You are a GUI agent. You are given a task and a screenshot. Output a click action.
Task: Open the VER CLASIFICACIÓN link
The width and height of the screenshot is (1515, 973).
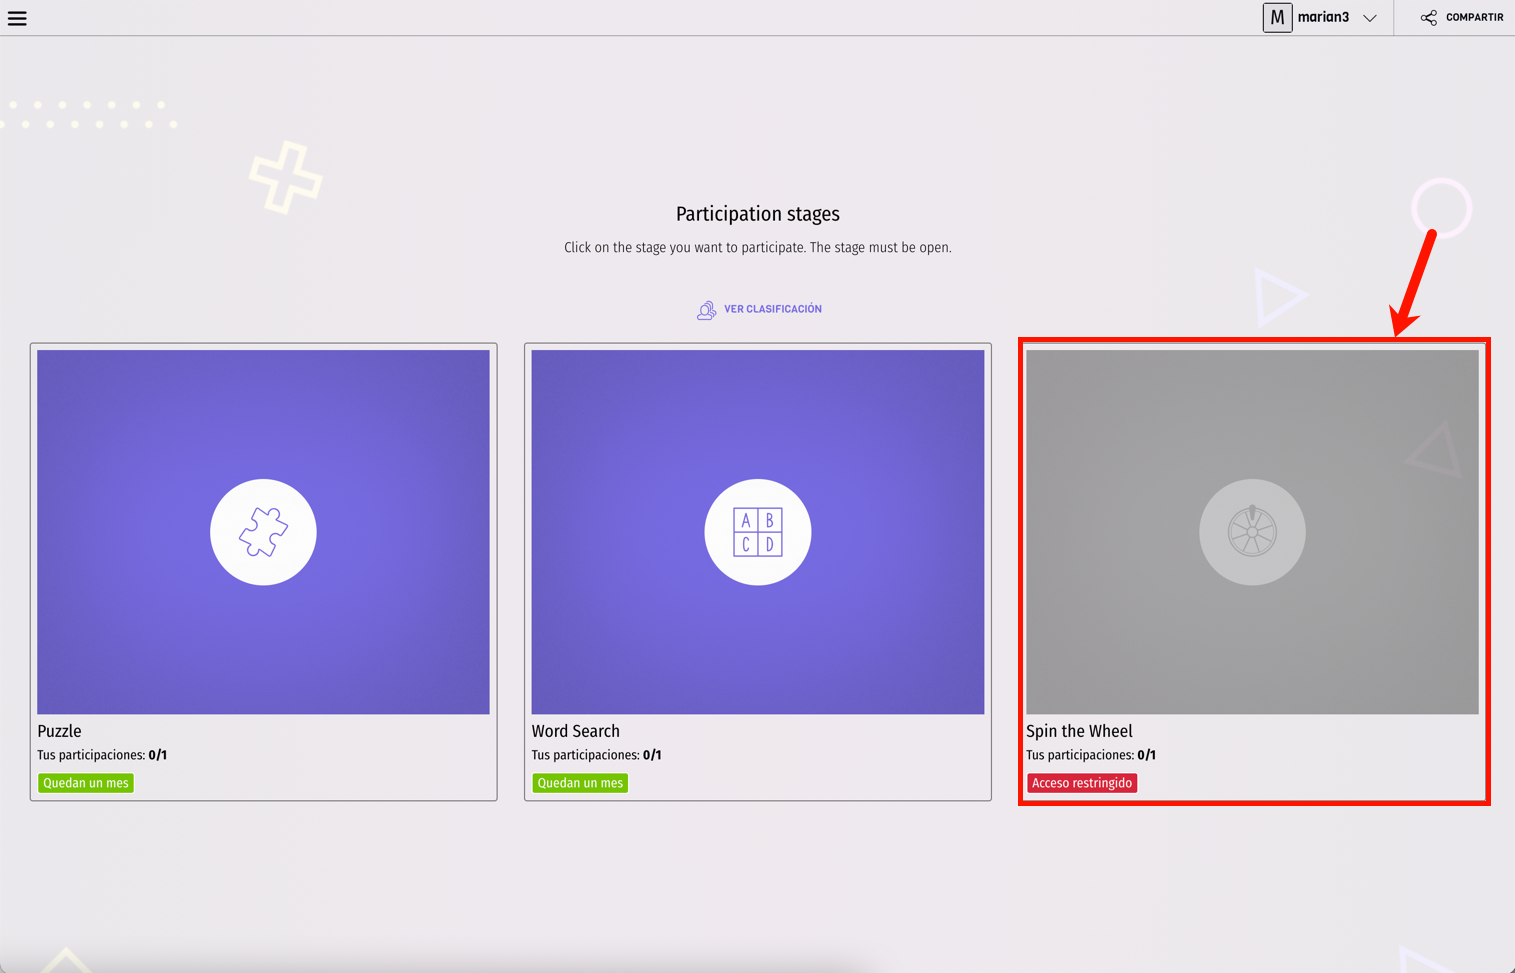coord(772,310)
